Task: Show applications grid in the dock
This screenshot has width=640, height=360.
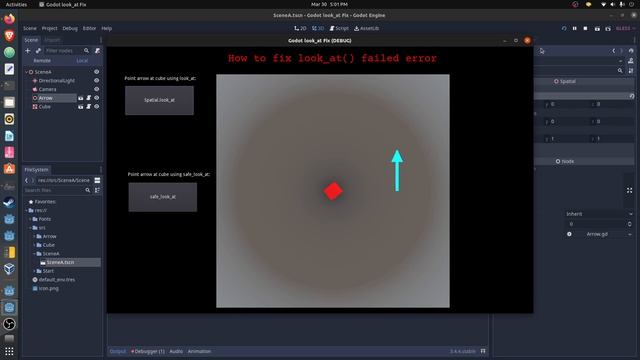Action: pyautogui.click(x=9, y=351)
